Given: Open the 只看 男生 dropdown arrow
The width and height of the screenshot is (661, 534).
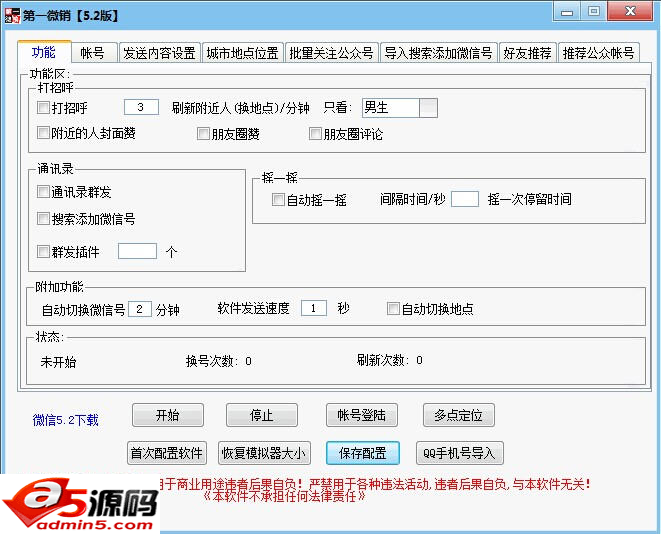Looking at the screenshot, I should 428,108.
